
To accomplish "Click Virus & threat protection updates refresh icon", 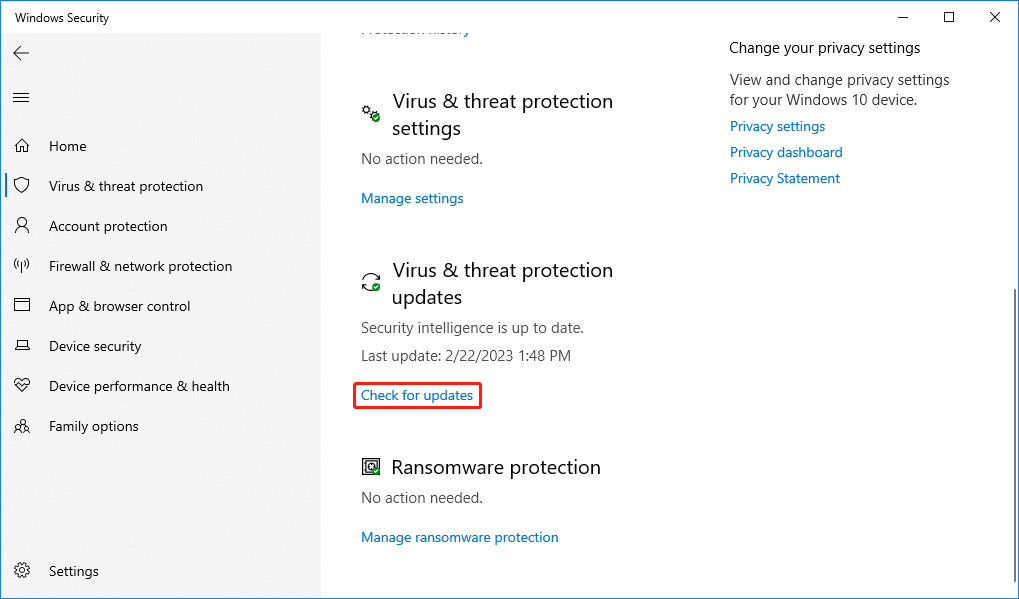I will coord(371,282).
